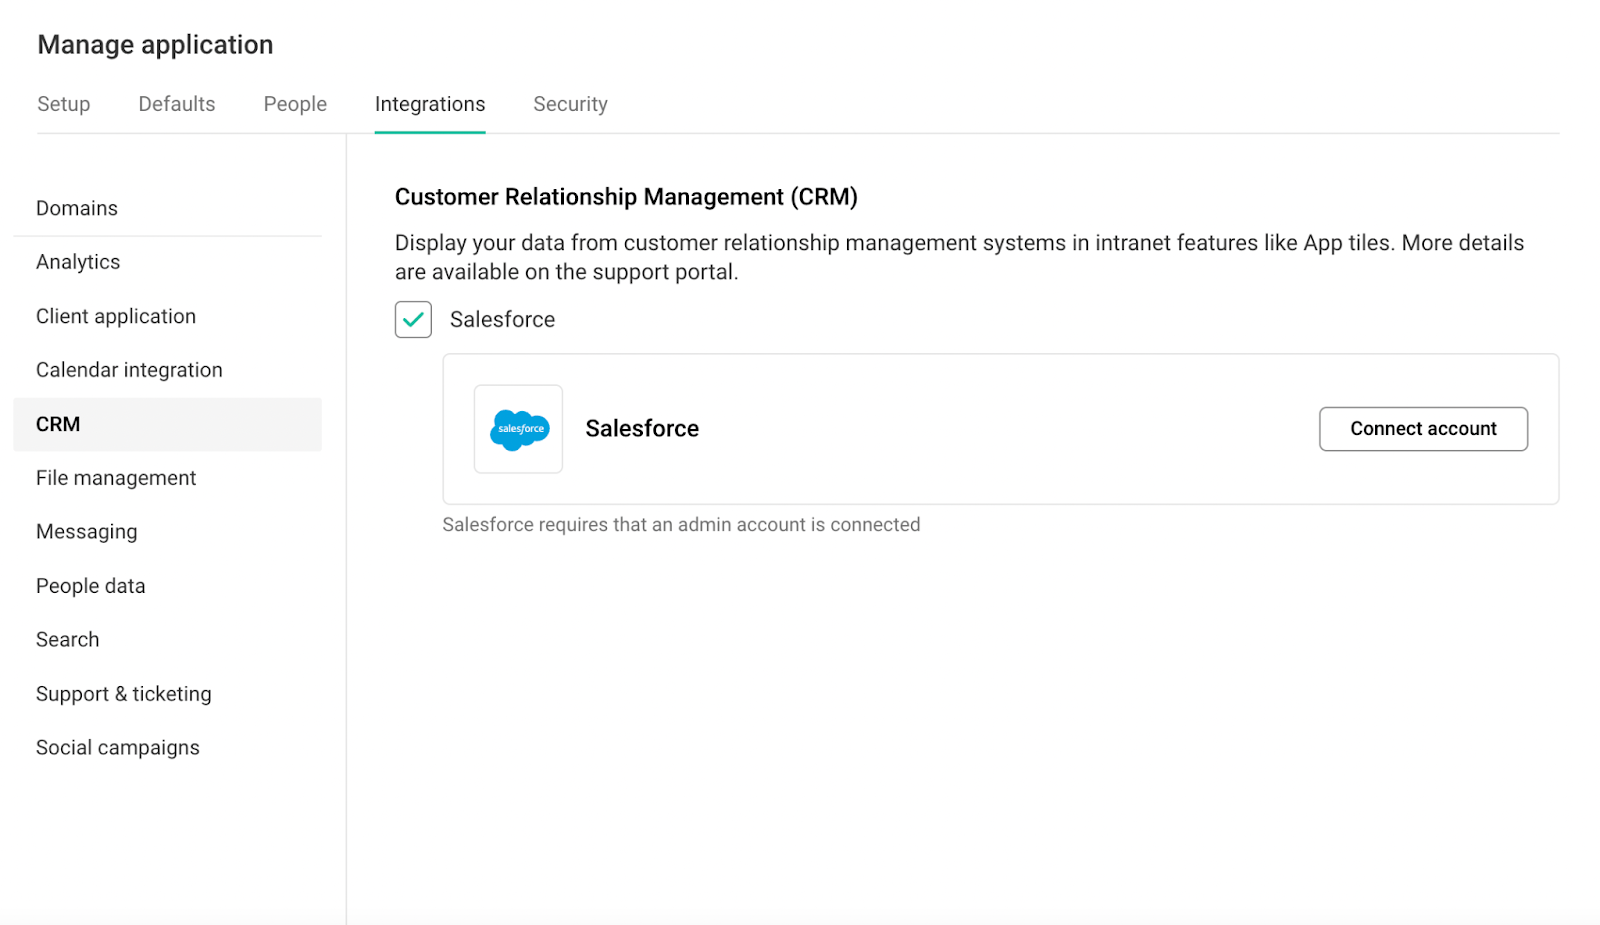Go to Calendar integration settings
Viewport: 1600px width, 925px height.
click(x=129, y=369)
